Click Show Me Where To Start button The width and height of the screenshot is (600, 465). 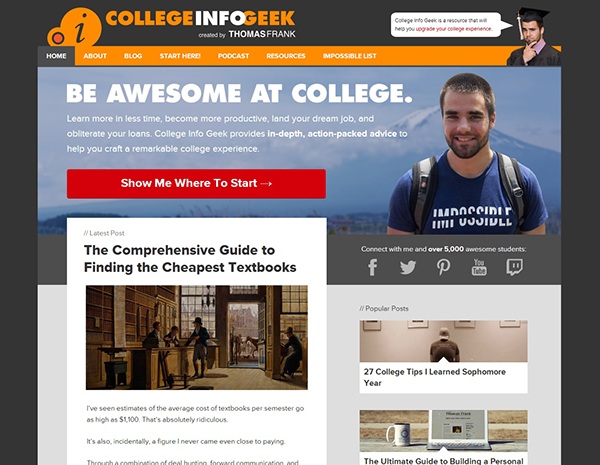pos(196,184)
